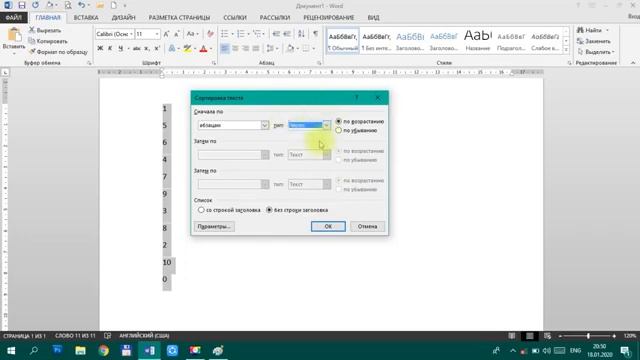Click the Save icon in quick access toolbar
The height and width of the screenshot is (360, 640).
click(x=22, y=5)
